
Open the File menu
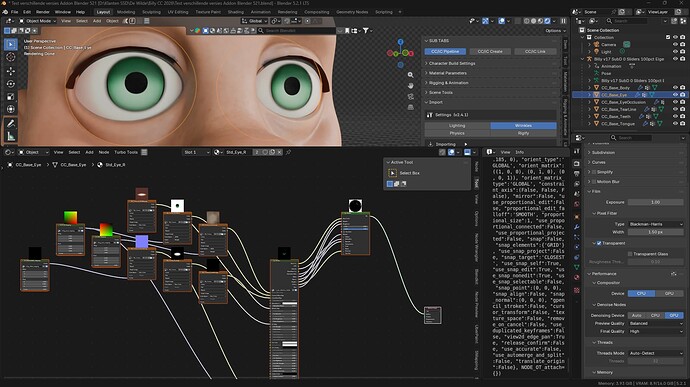[x=15, y=12]
